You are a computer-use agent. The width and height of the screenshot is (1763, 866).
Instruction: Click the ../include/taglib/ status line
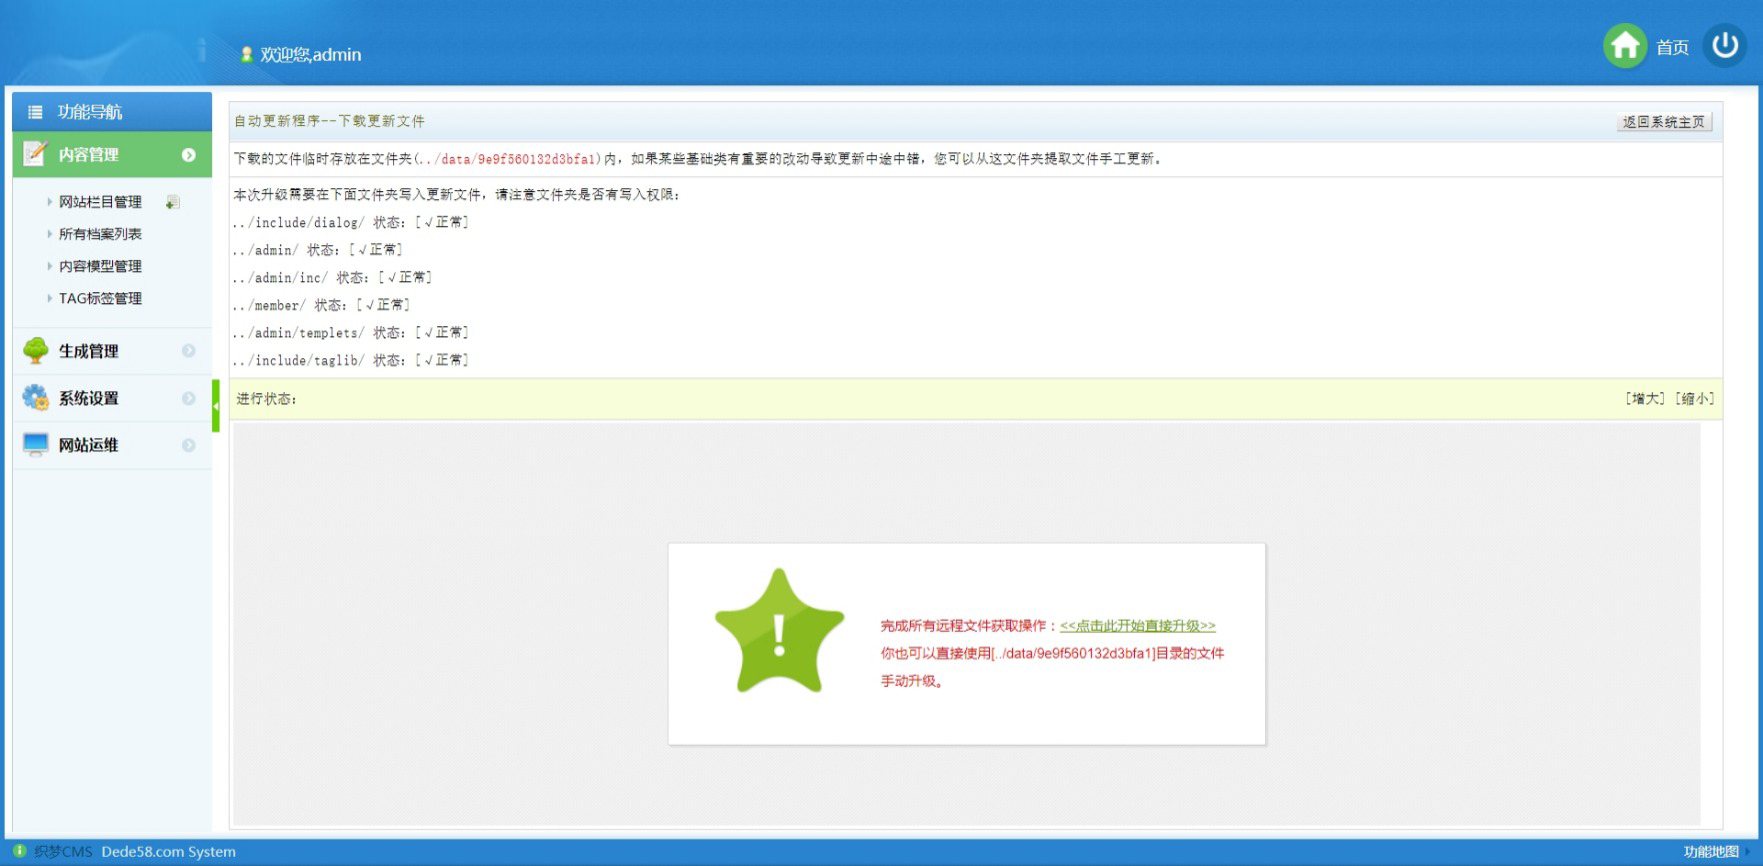(350, 360)
